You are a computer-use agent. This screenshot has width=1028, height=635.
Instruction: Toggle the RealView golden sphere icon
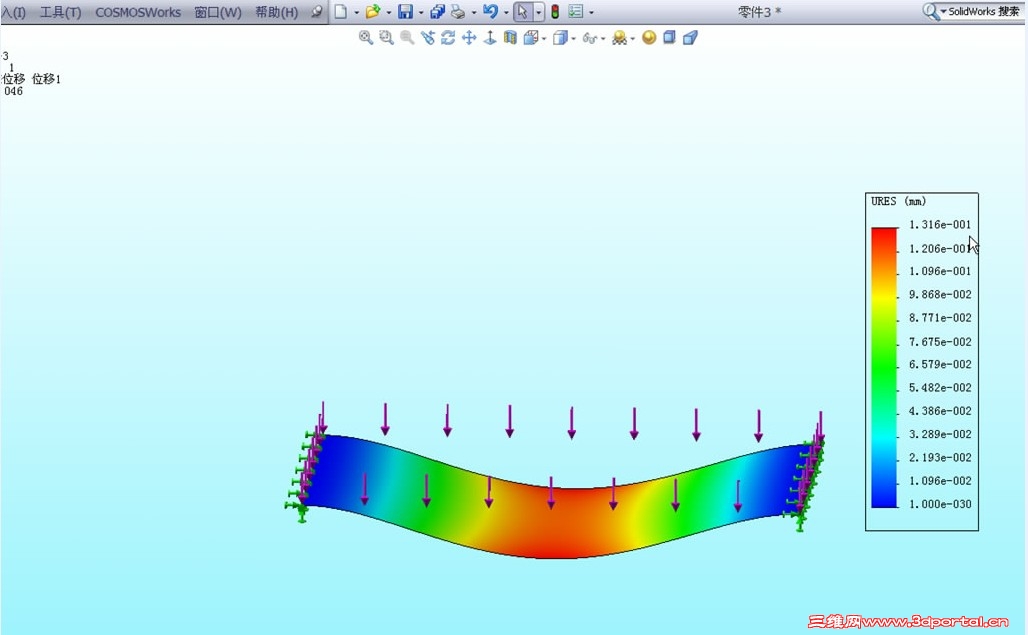[649, 37]
